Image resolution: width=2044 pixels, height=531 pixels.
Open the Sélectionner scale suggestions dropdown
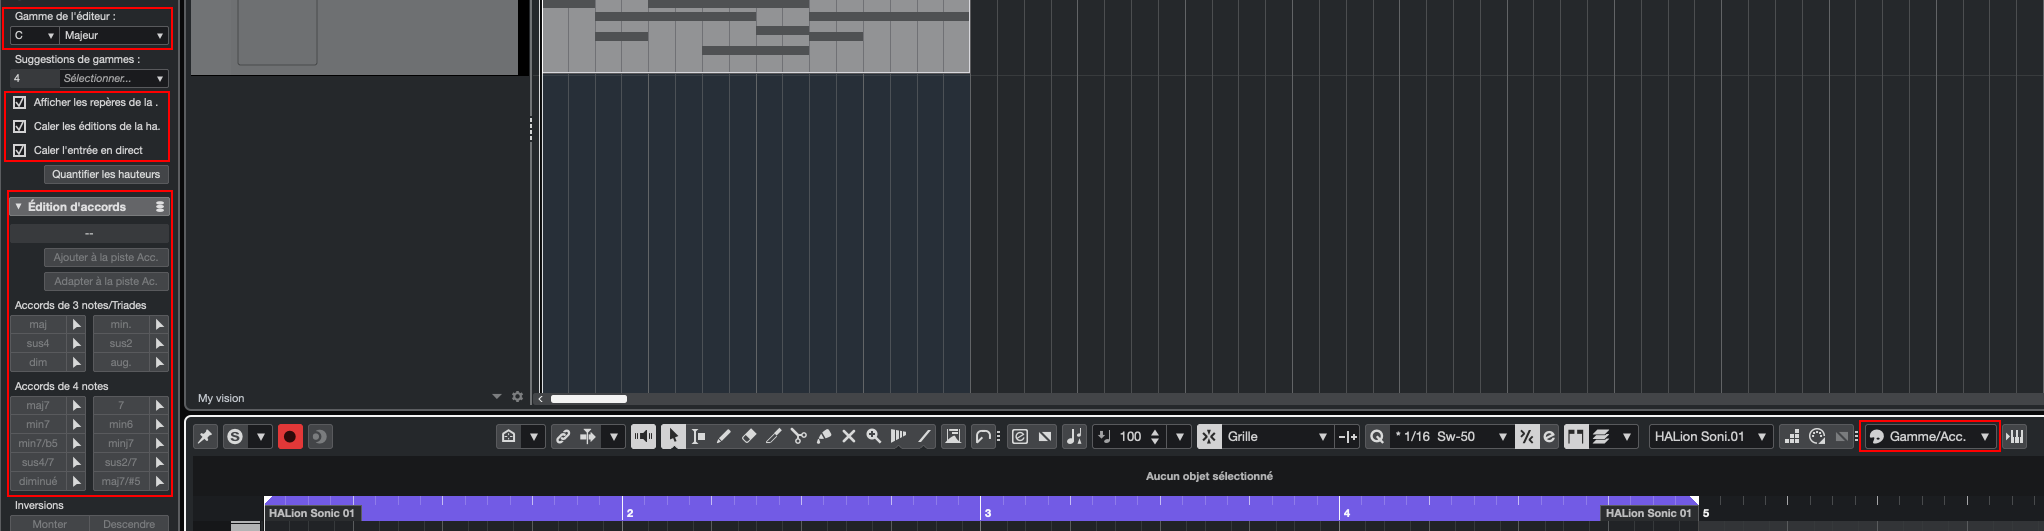114,78
